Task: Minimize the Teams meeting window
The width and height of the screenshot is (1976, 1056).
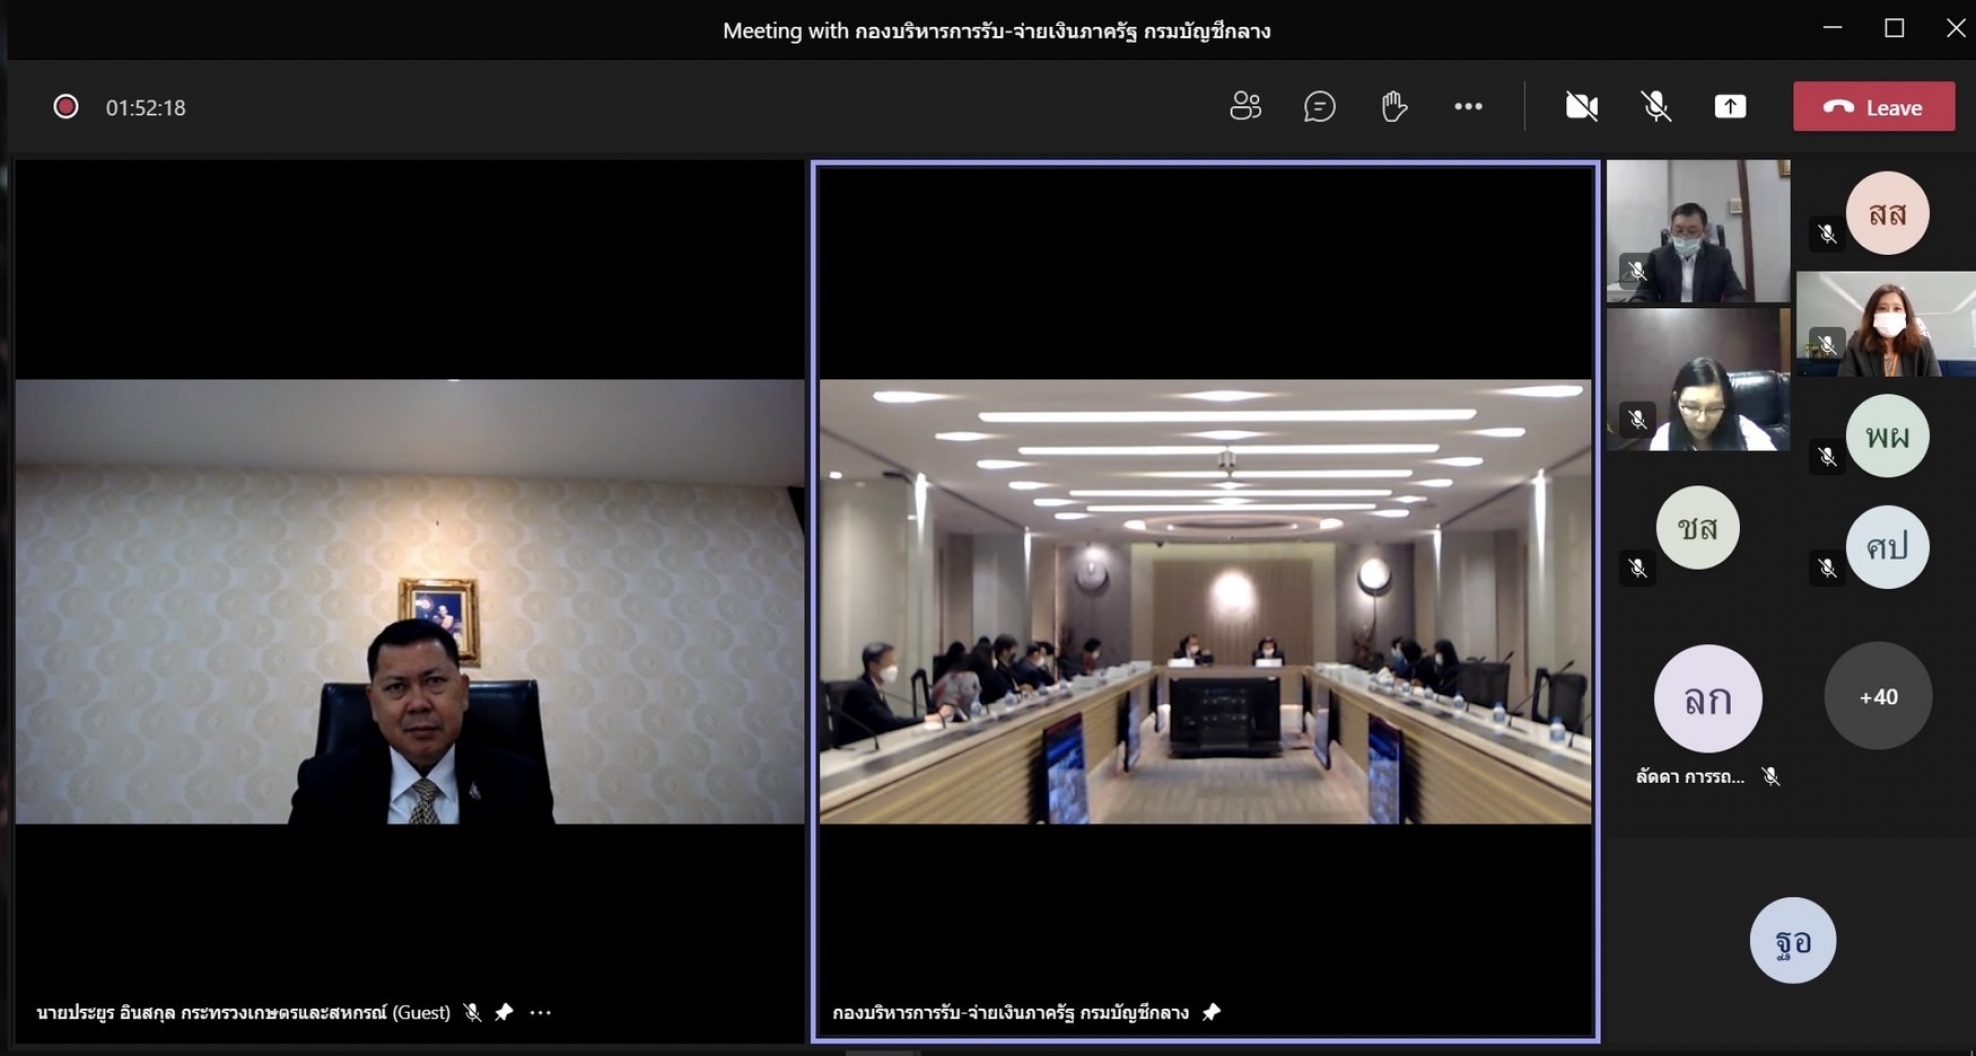Action: 1832,28
